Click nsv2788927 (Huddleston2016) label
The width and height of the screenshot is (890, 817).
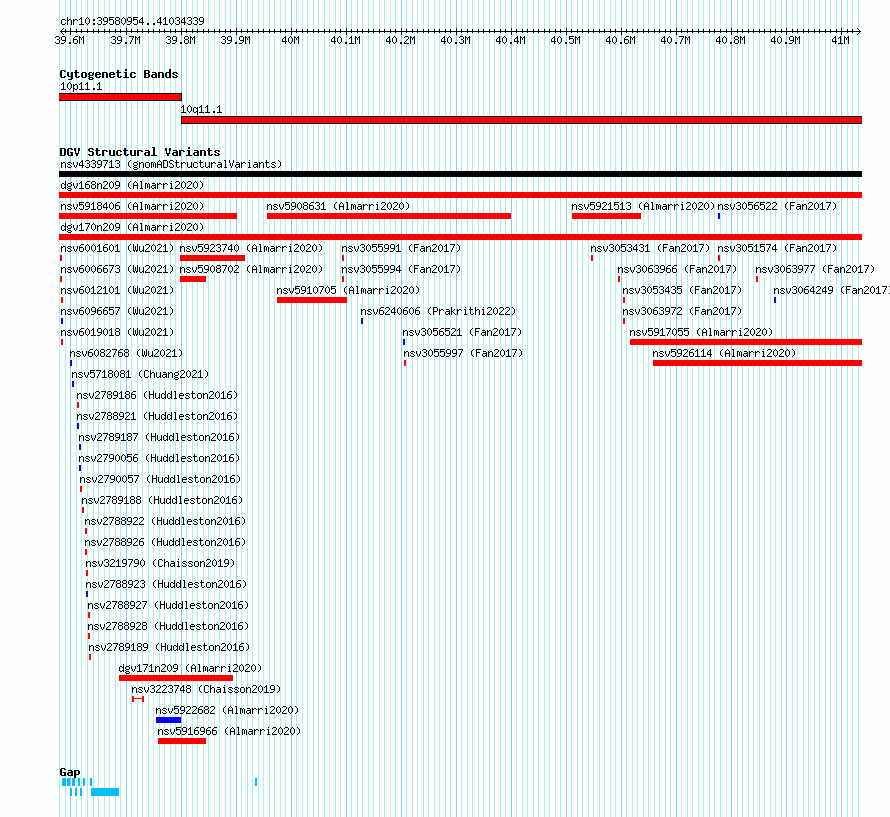pyautogui.click(x=168, y=605)
